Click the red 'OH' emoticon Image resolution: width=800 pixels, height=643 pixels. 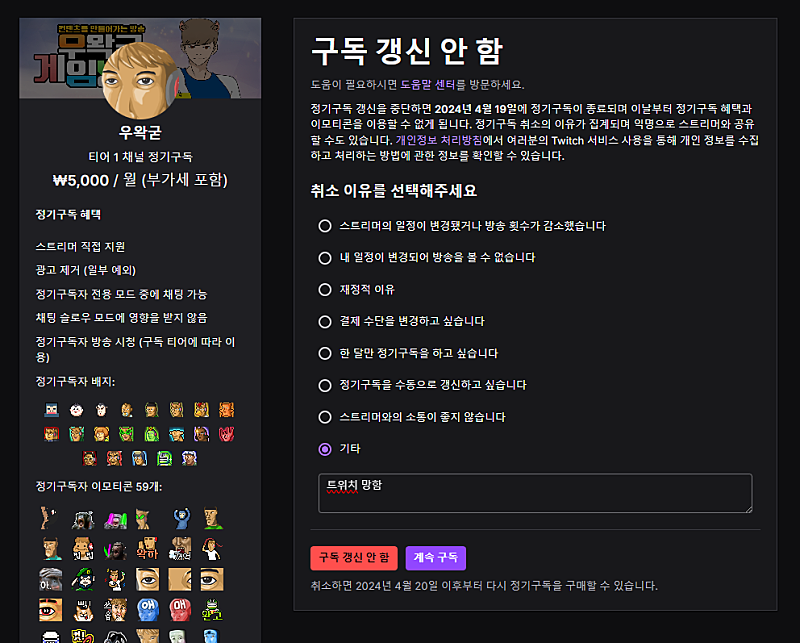tap(180, 610)
